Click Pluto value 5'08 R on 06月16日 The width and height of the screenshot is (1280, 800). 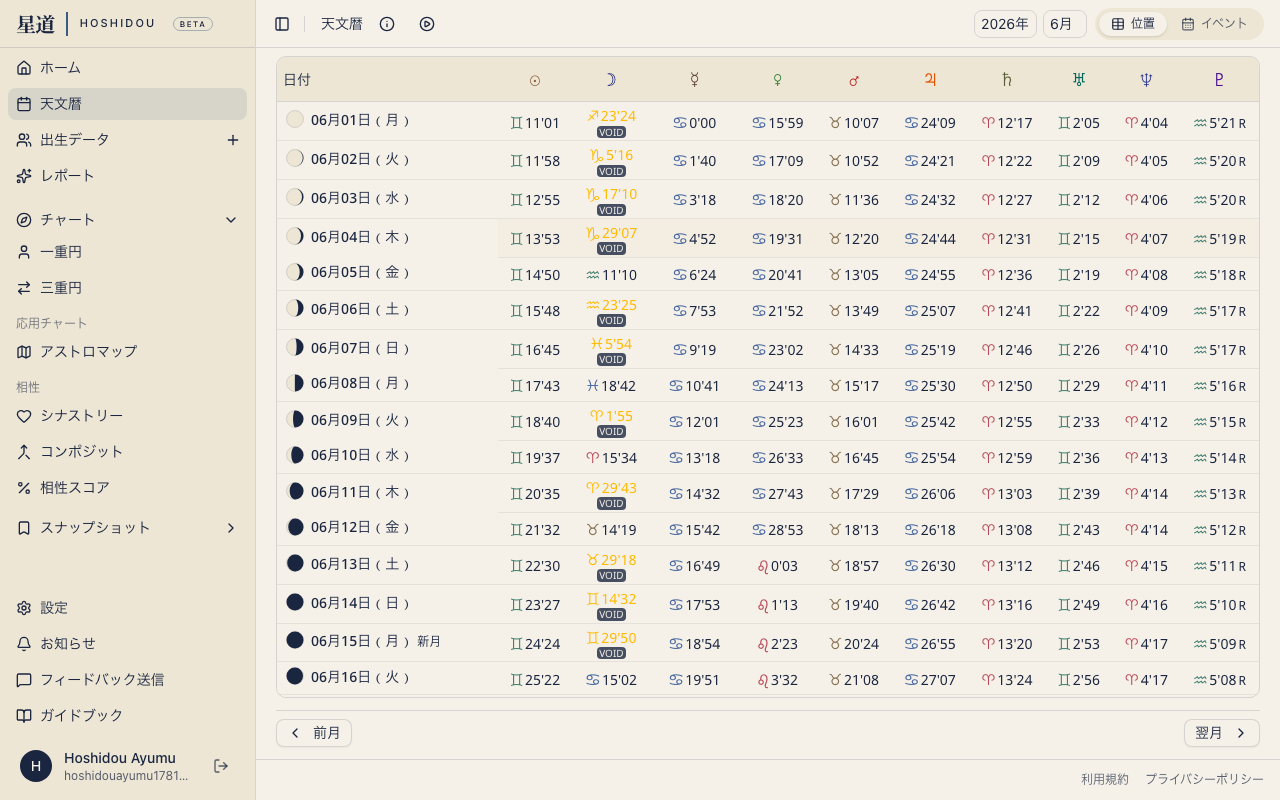pos(1219,680)
